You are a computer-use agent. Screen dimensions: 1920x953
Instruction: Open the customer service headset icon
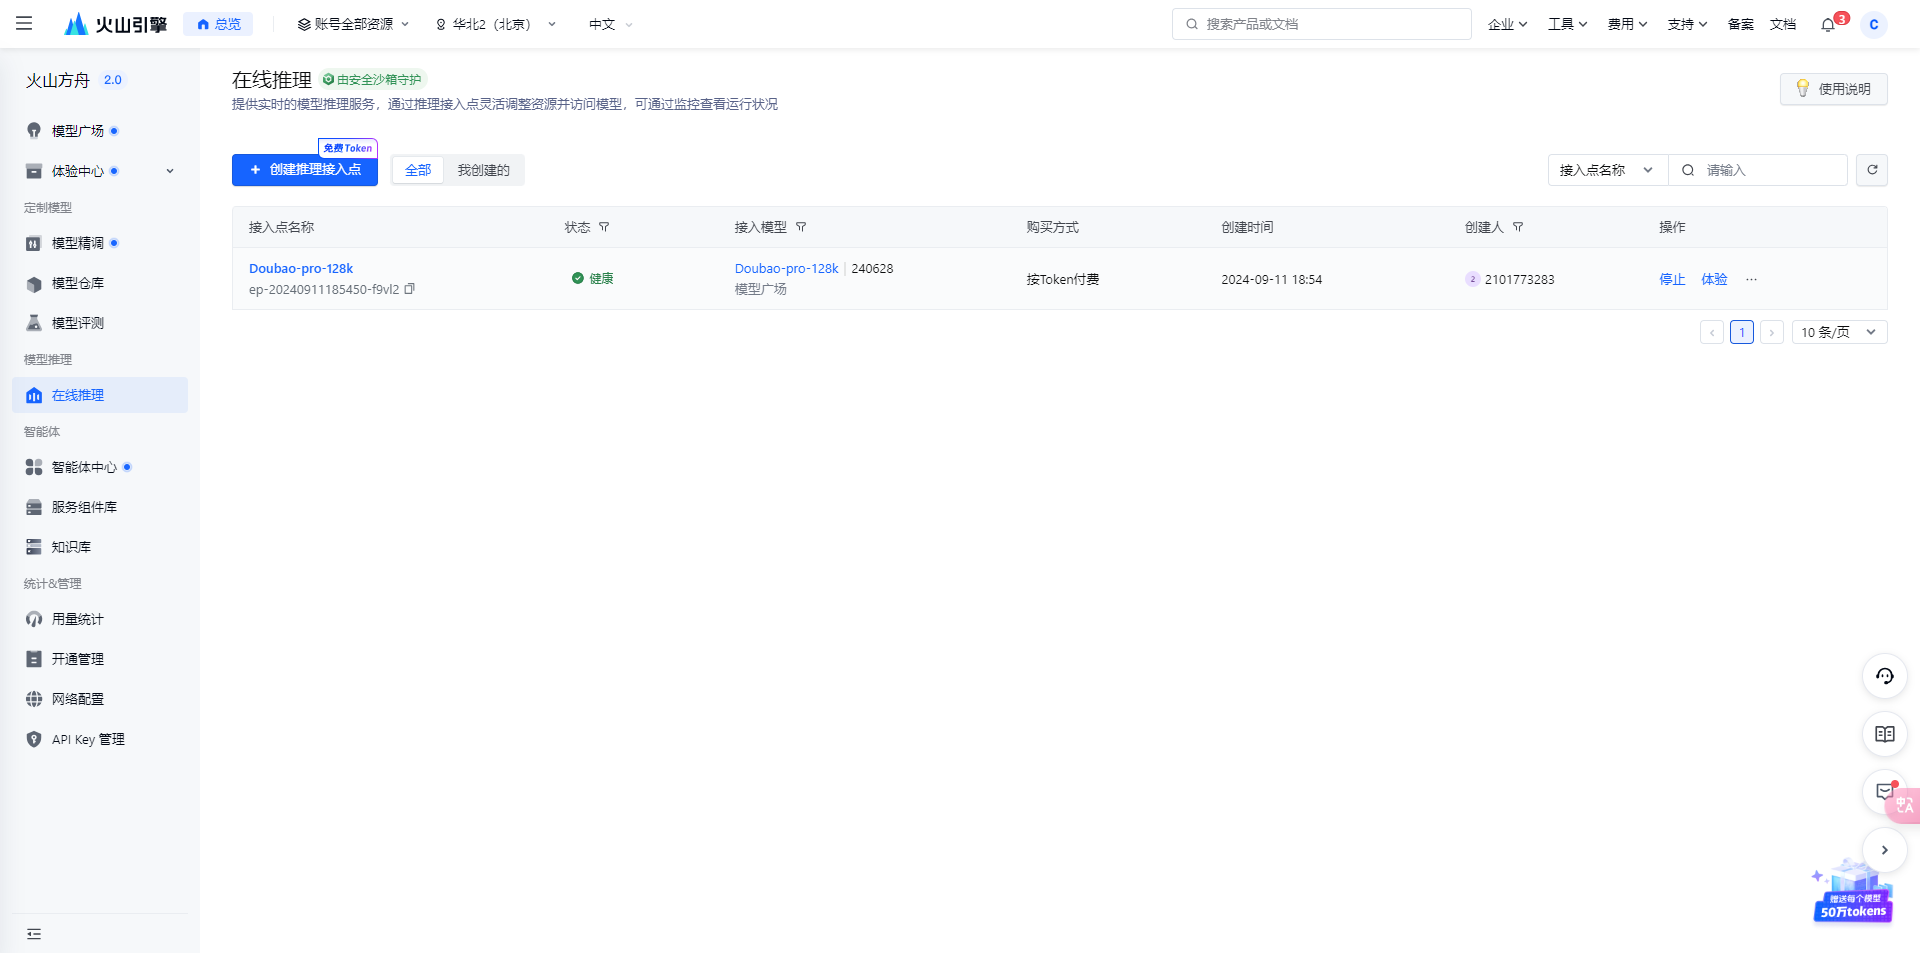[x=1884, y=677]
